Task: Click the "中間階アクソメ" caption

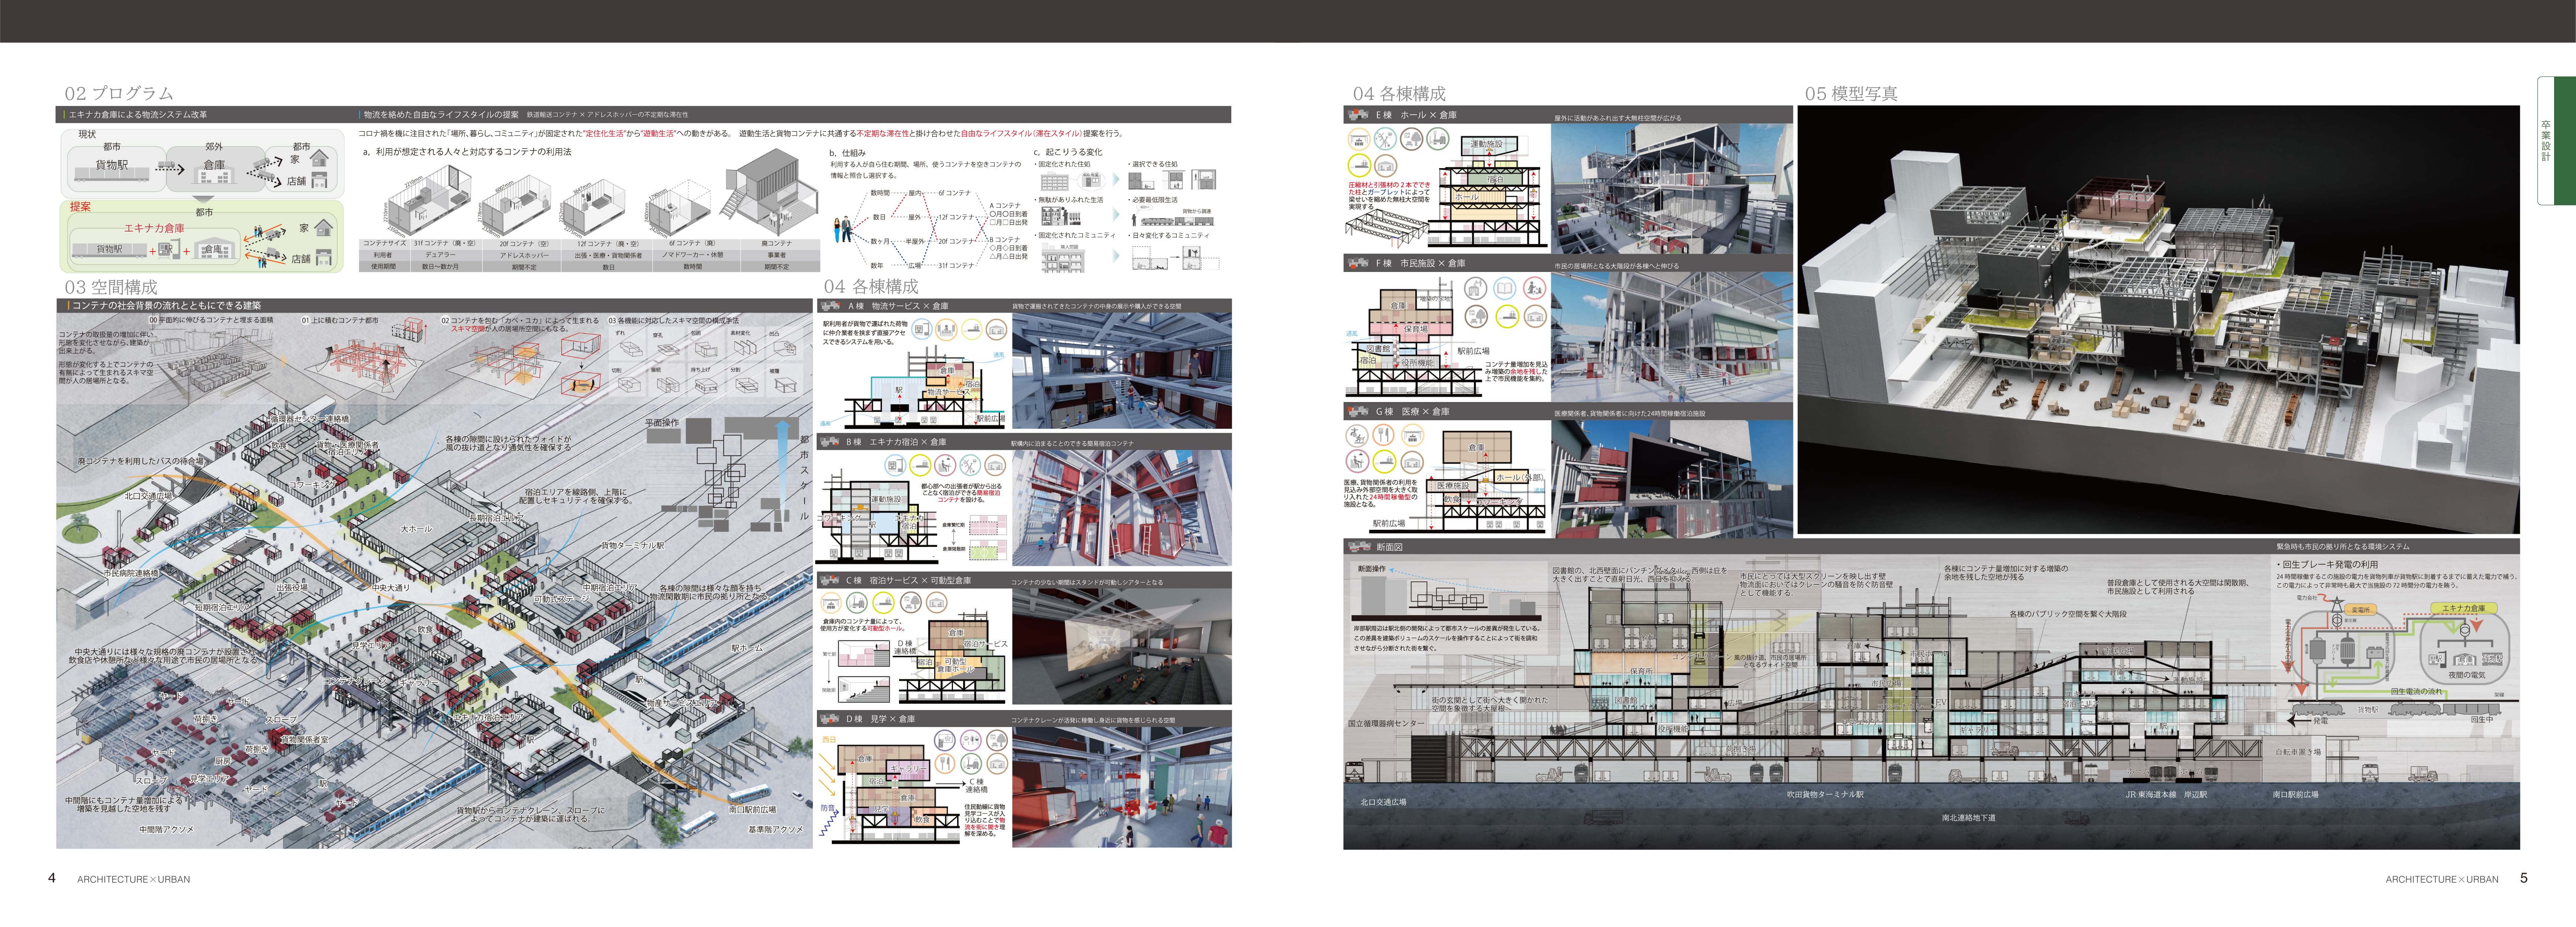Action: coord(167,829)
